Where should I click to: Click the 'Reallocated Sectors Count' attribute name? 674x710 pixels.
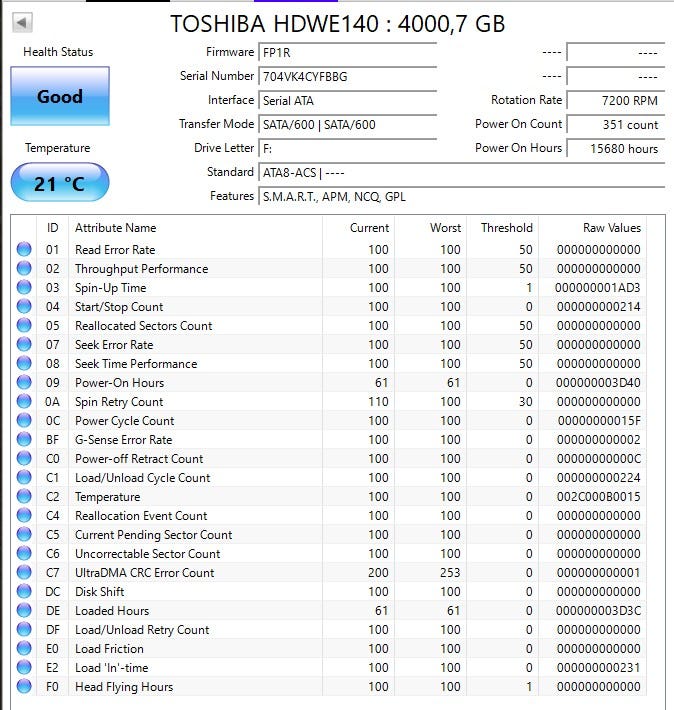pyautogui.click(x=144, y=326)
